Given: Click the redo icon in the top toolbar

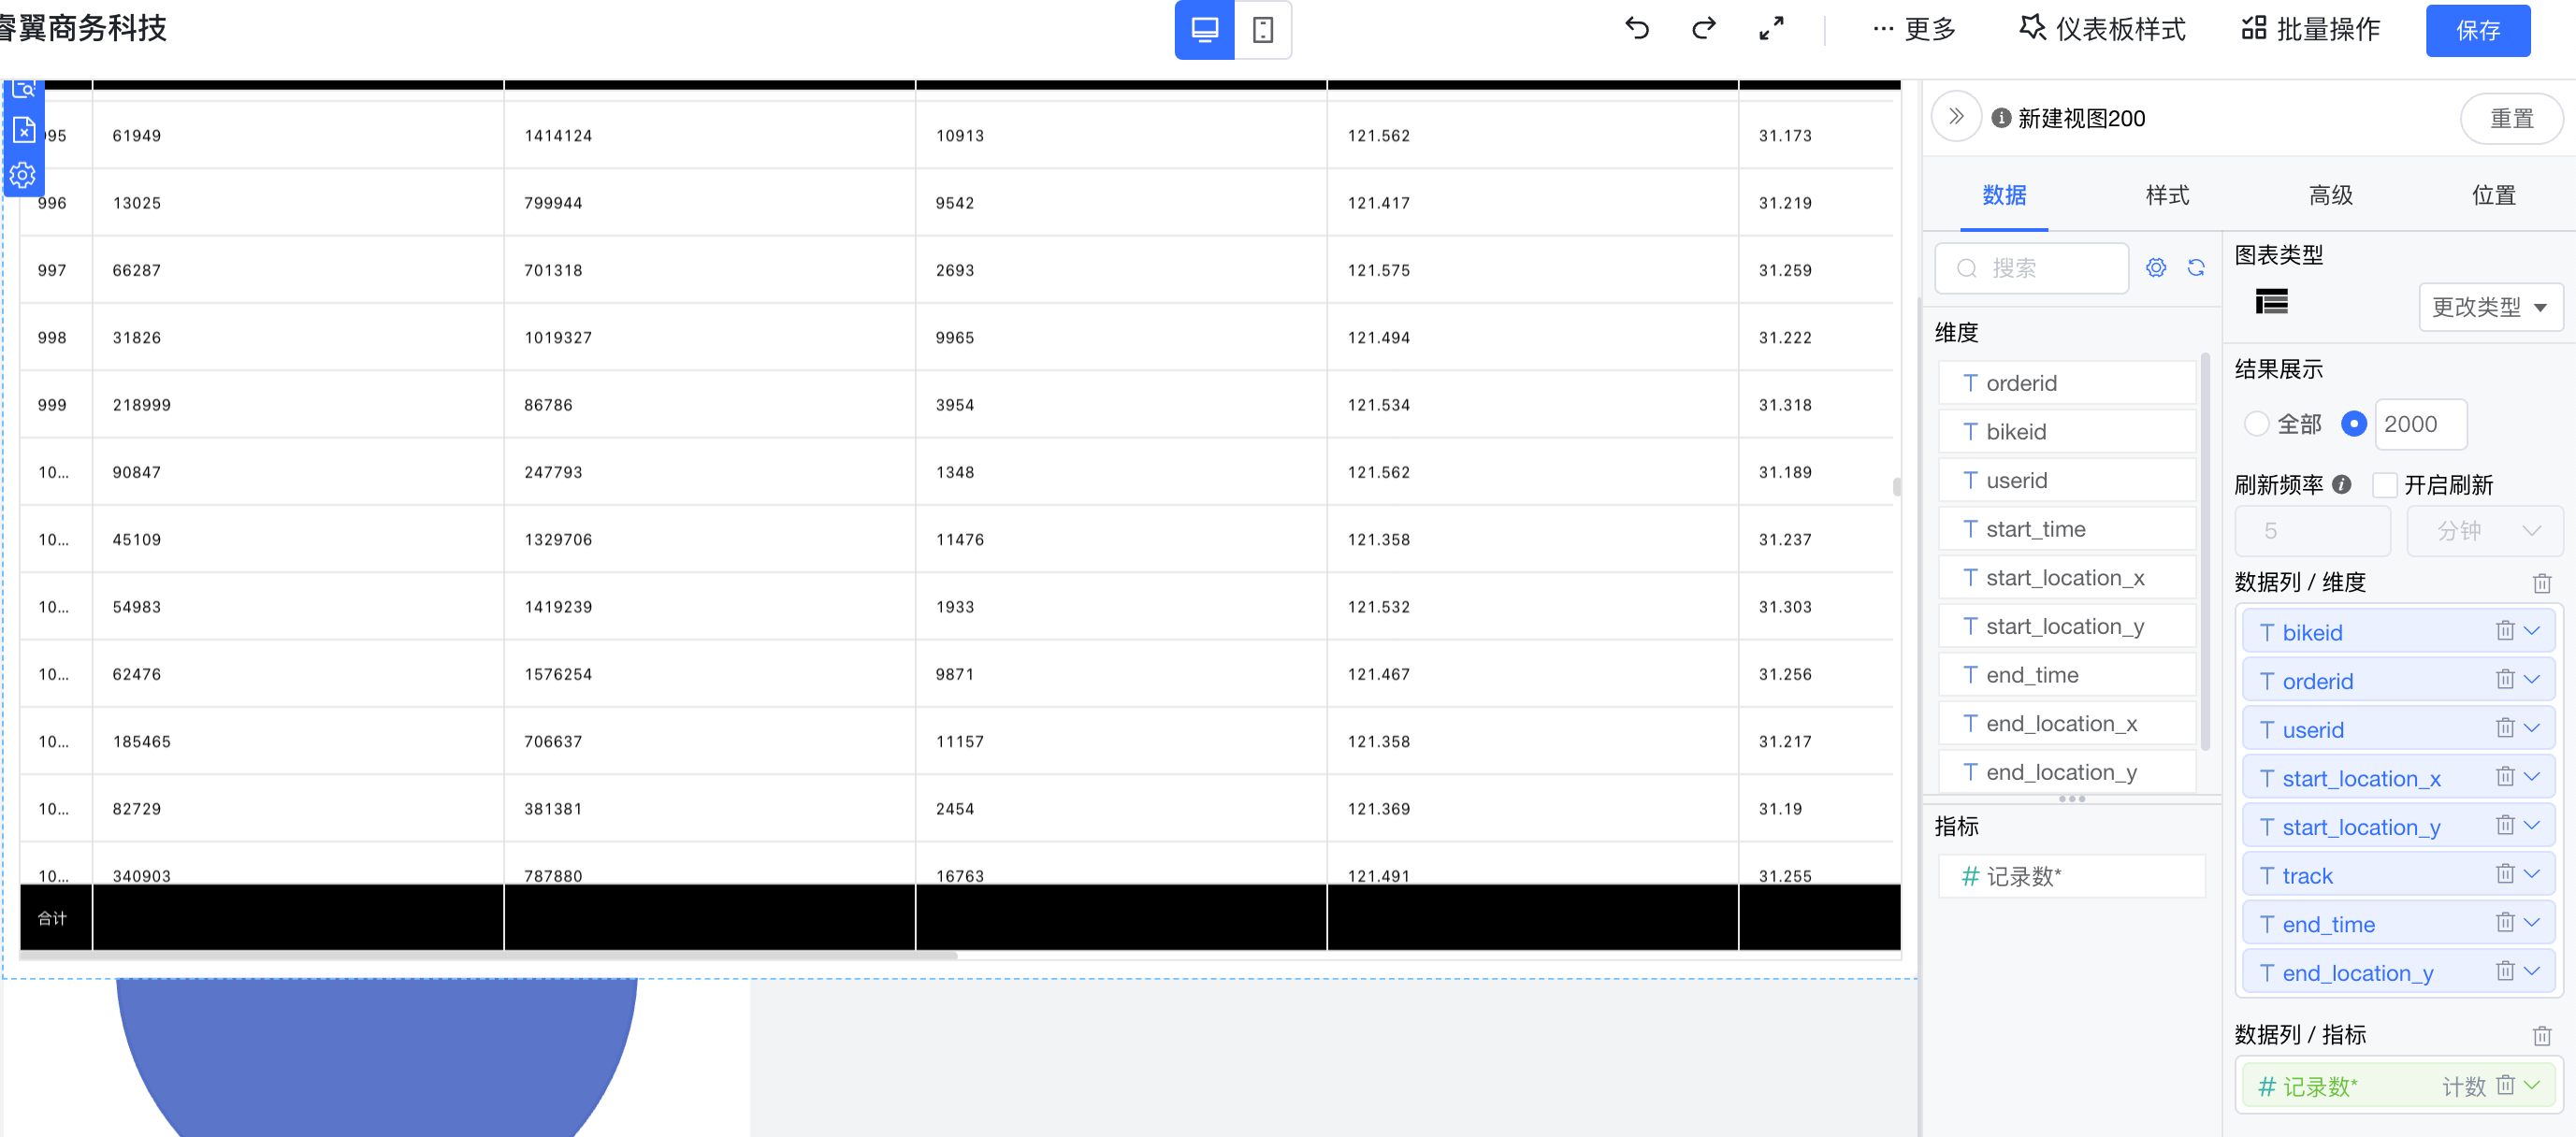Looking at the screenshot, I should pos(1702,29).
